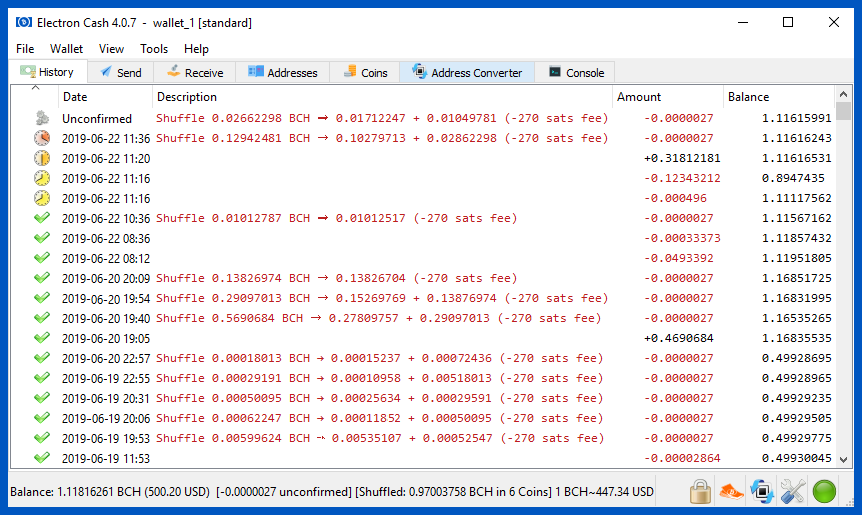Switch to the Coins tab
Image resolution: width=862 pixels, height=515 pixels.
point(365,73)
